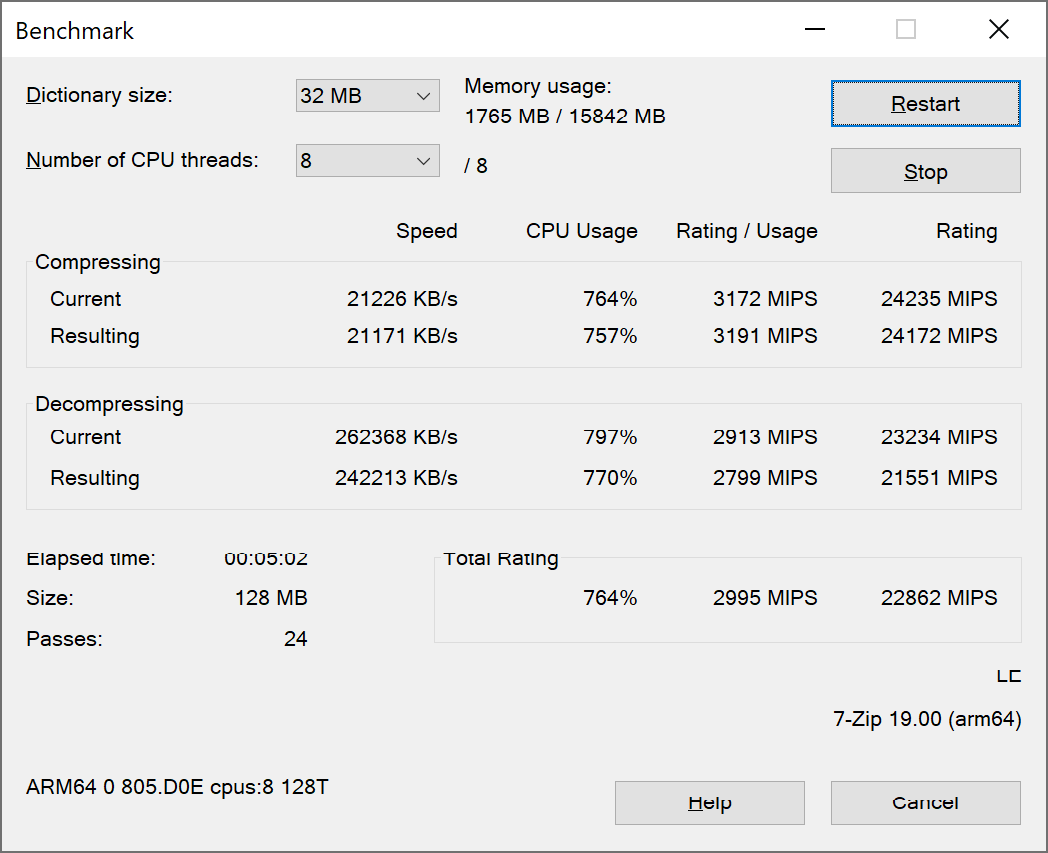The image size is (1048, 853).
Task: Click the Speed column header
Action: [x=426, y=231]
